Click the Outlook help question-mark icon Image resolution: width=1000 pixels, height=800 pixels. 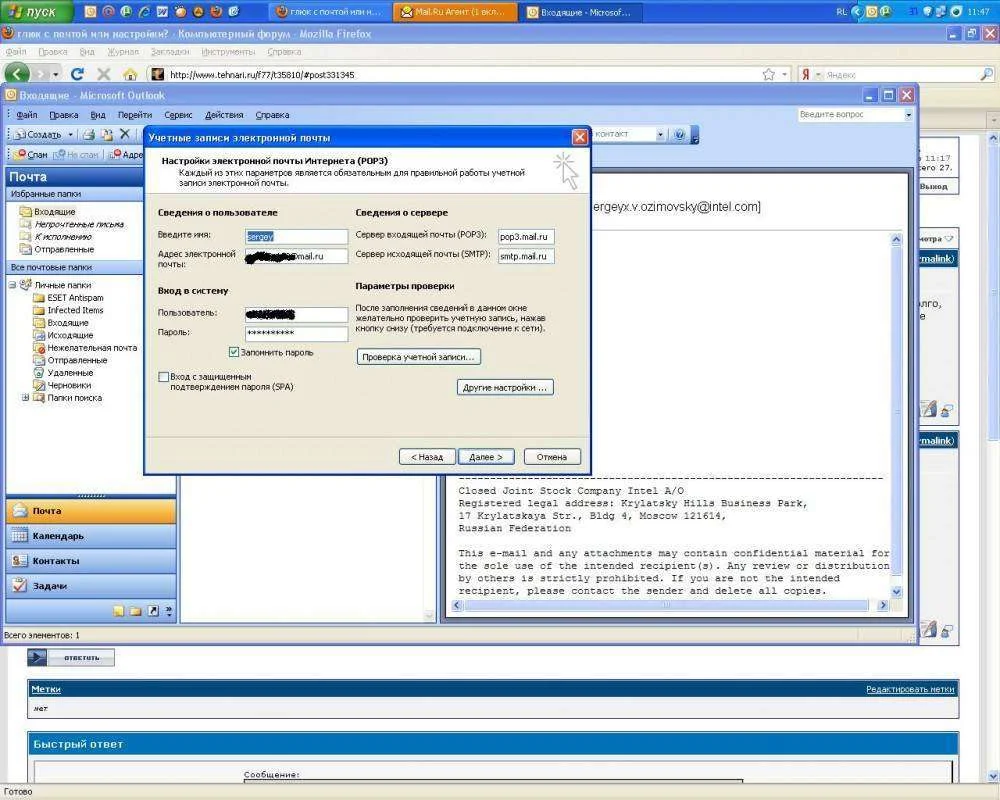coord(680,134)
